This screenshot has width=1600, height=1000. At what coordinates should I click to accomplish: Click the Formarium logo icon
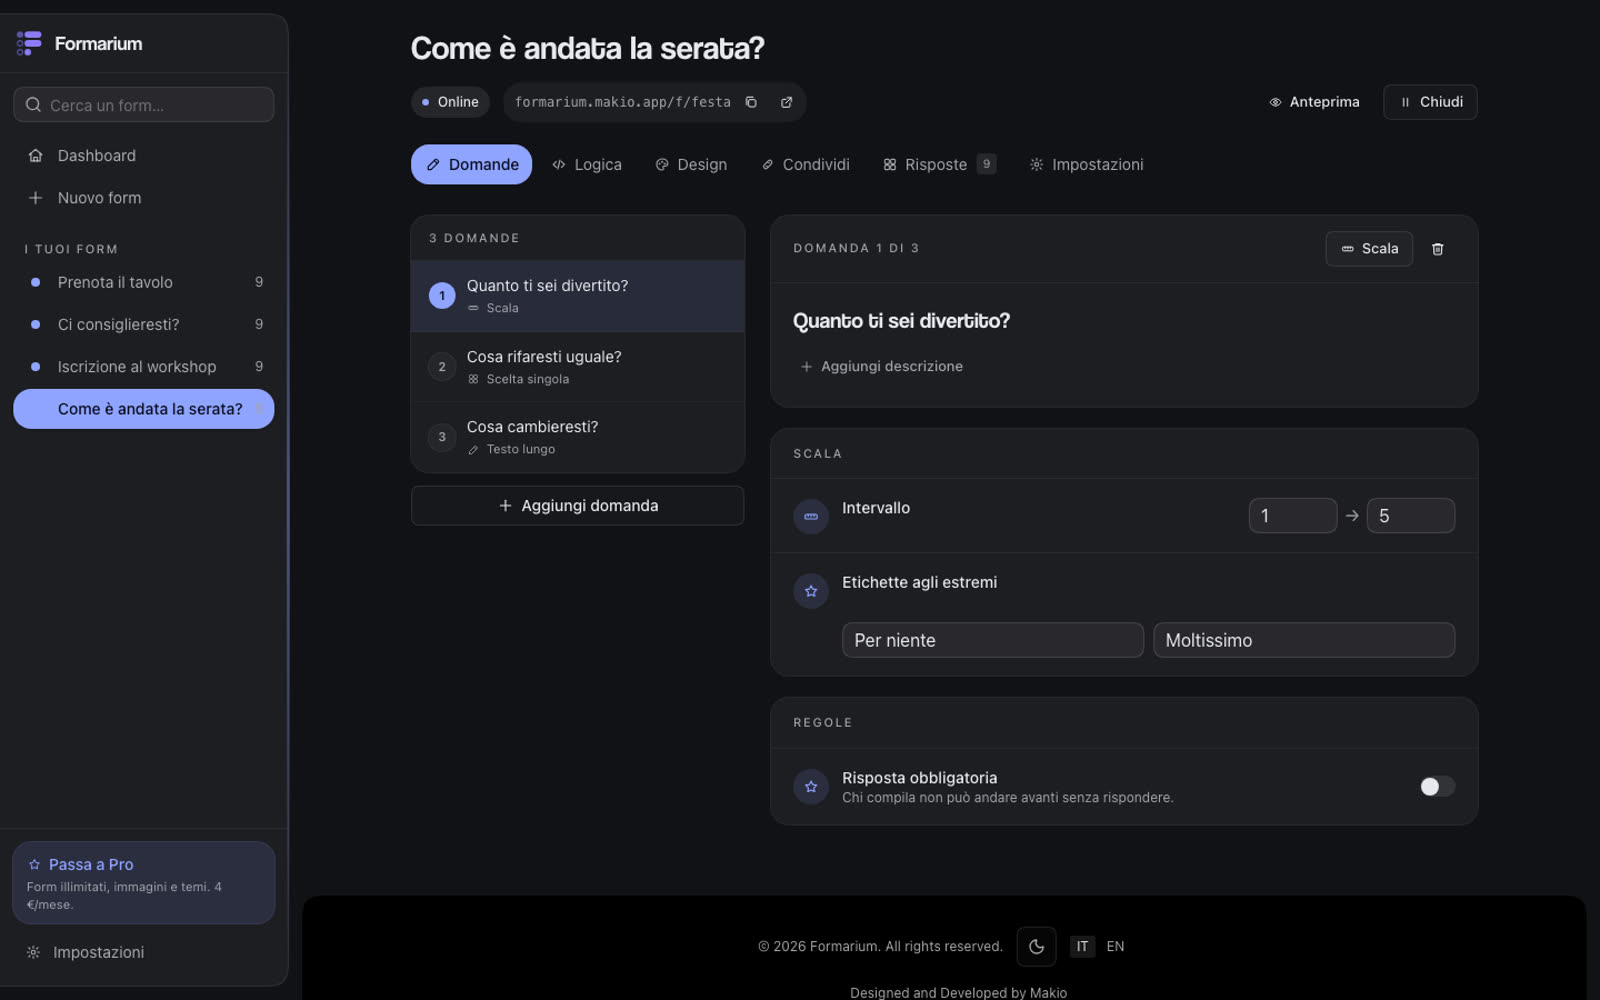coord(29,43)
